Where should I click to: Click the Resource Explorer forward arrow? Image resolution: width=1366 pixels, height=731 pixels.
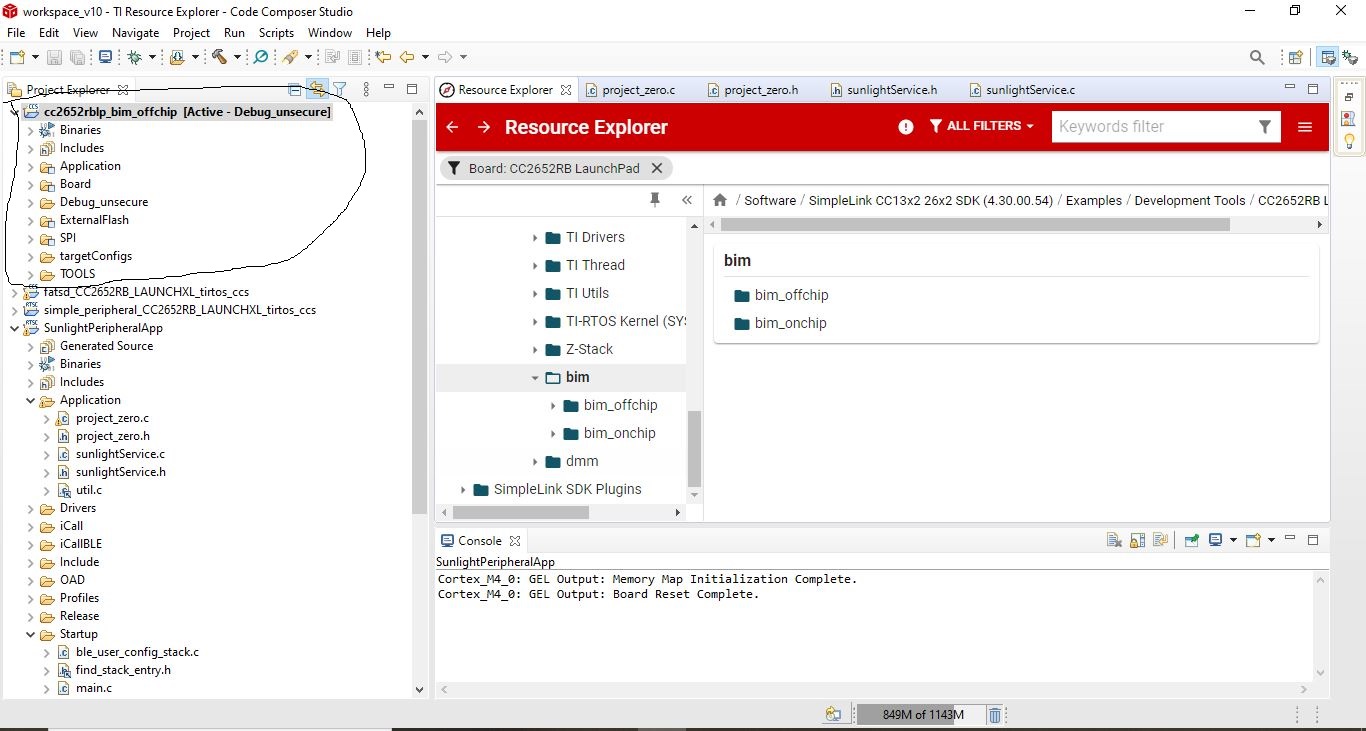coord(484,127)
